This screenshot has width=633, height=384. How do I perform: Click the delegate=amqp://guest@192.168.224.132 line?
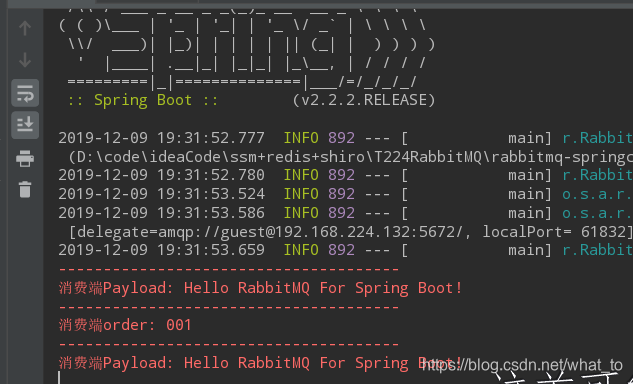pyautogui.click(x=350, y=232)
